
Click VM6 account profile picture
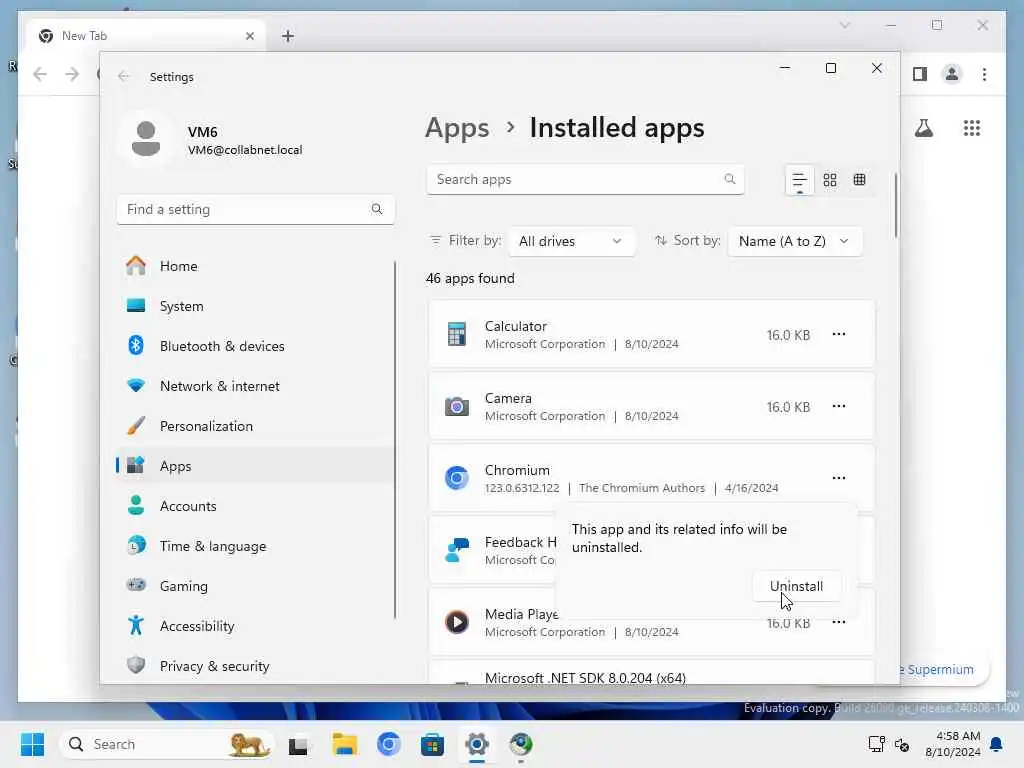point(146,138)
